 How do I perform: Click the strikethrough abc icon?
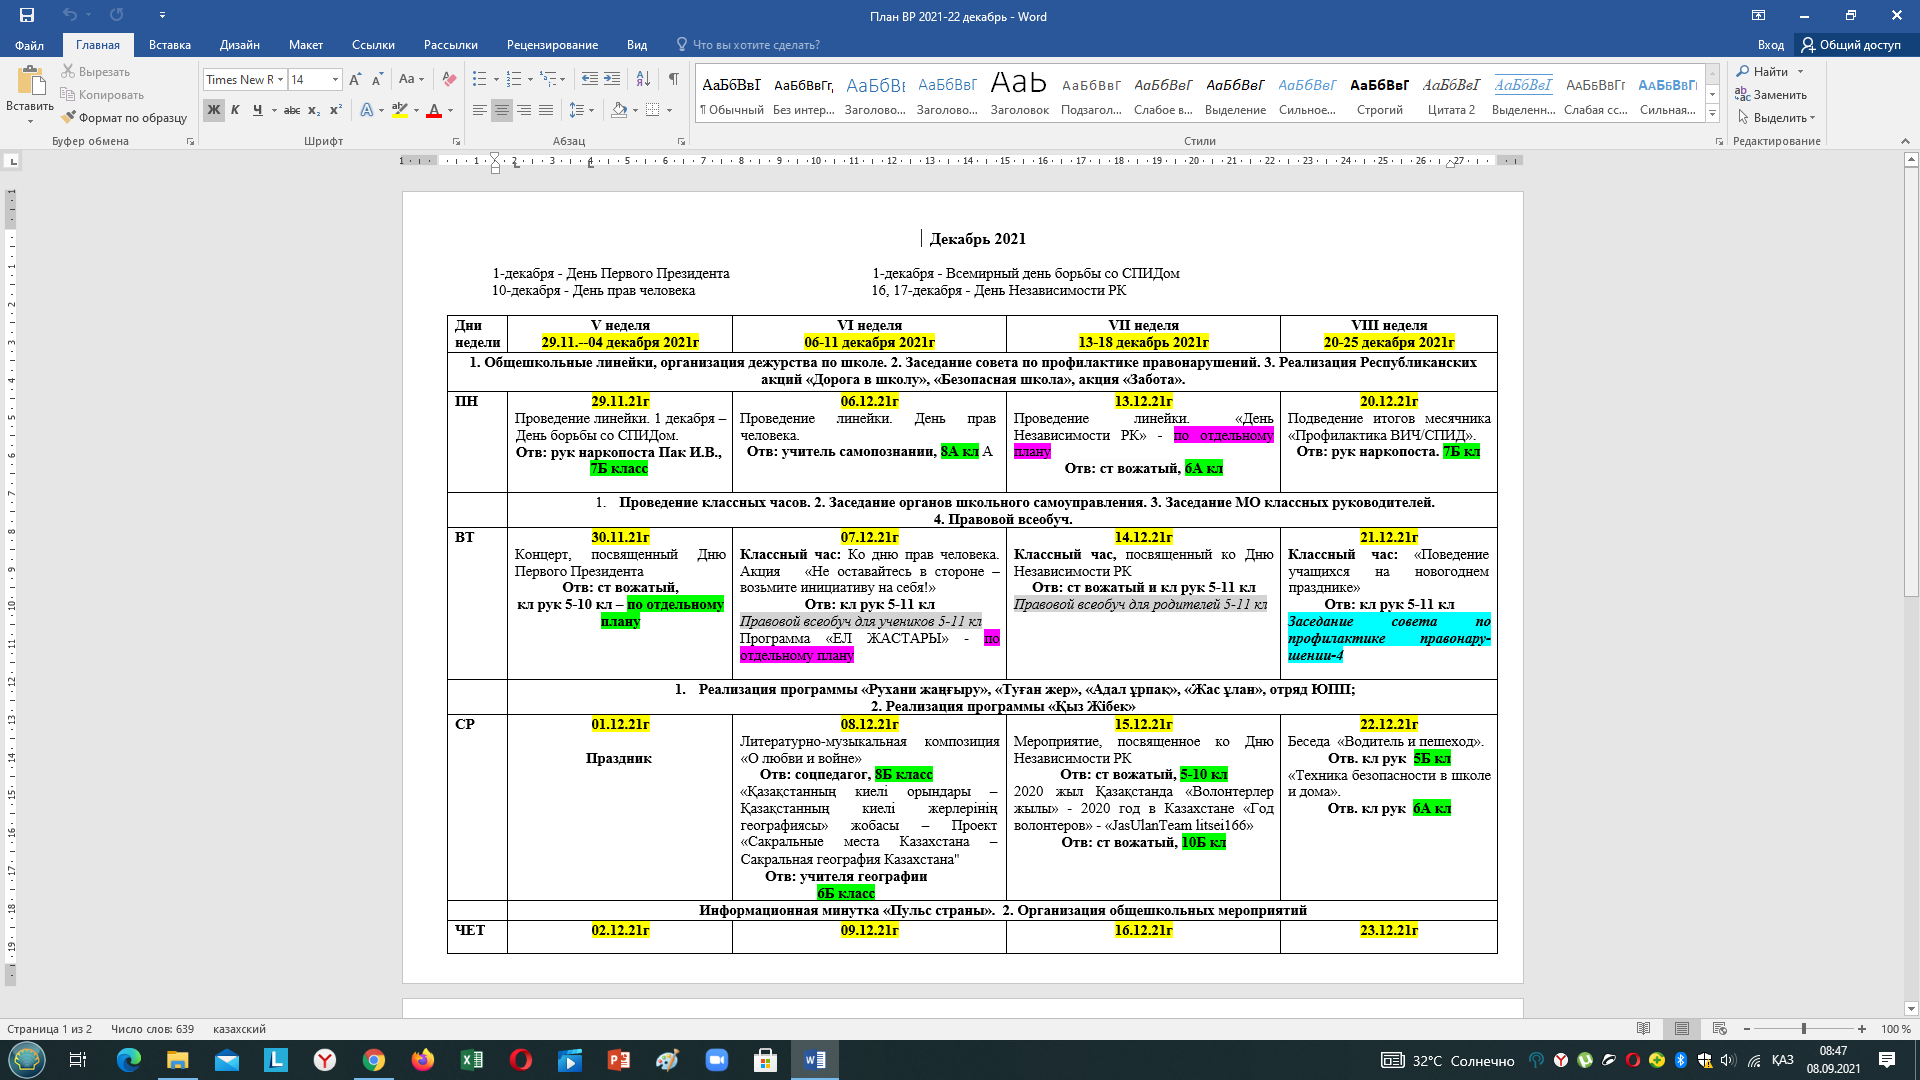[291, 110]
